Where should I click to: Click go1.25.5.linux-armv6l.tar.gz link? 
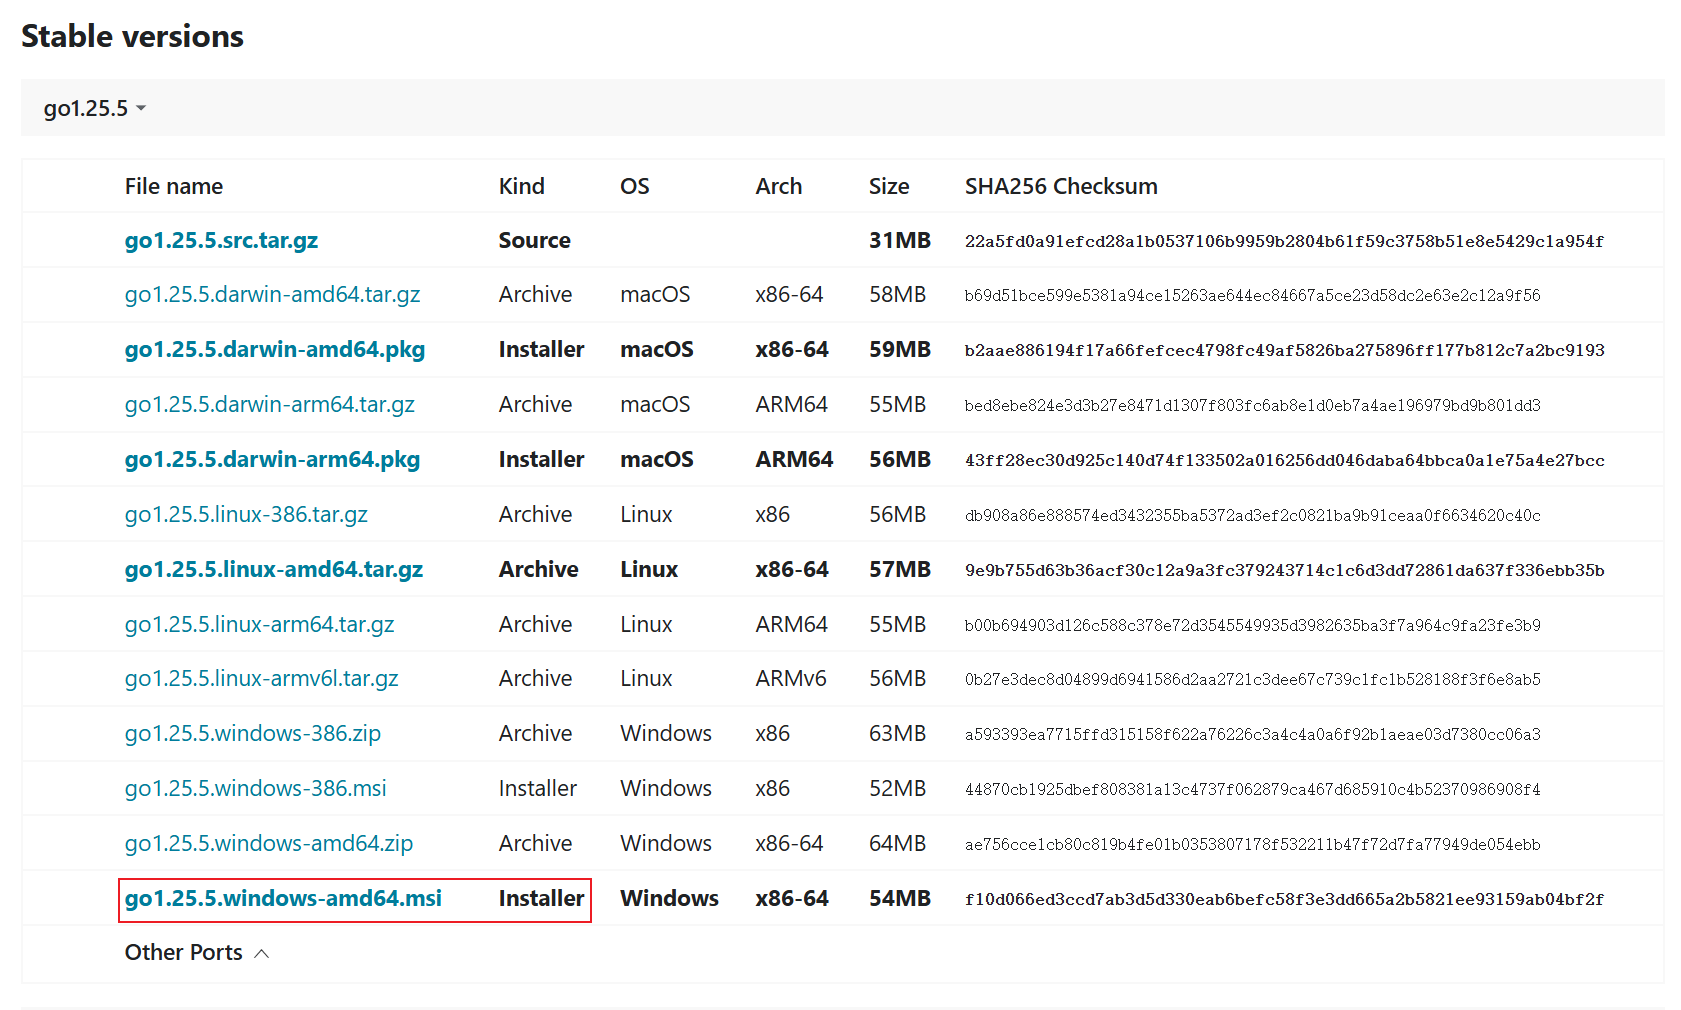pyautogui.click(x=261, y=679)
